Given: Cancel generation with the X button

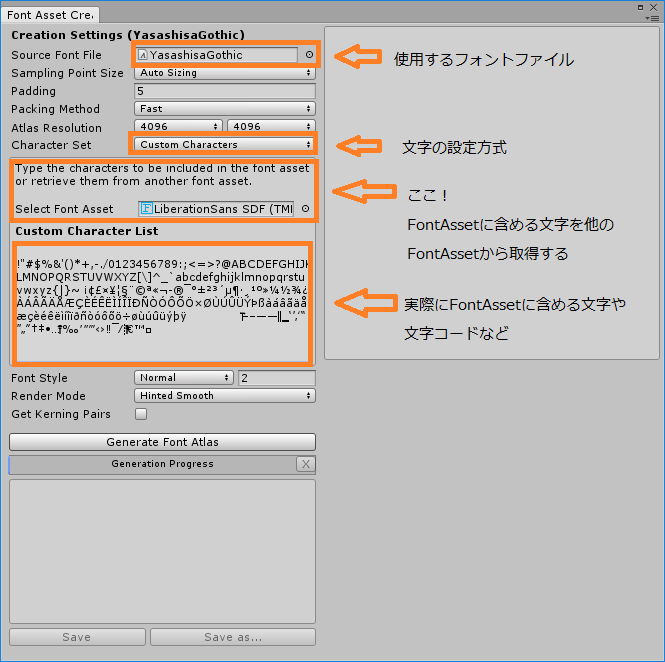Looking at the screenshot, I should (306, 464).
